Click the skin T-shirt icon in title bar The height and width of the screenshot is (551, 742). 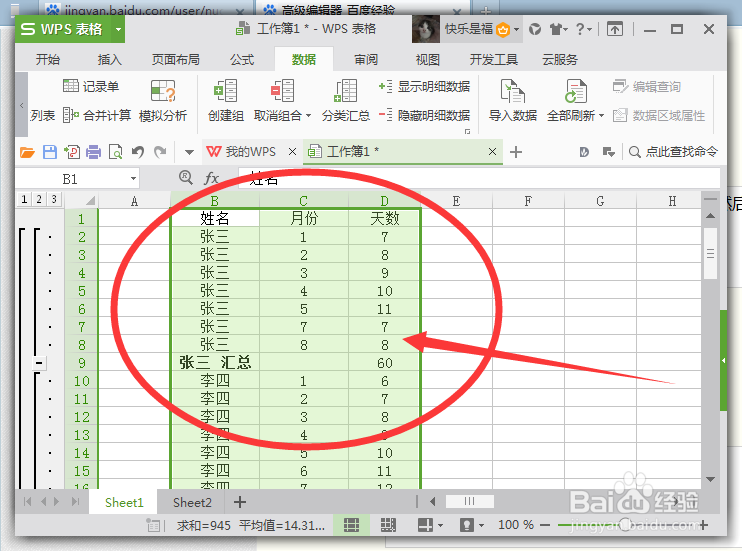point(556,29)
